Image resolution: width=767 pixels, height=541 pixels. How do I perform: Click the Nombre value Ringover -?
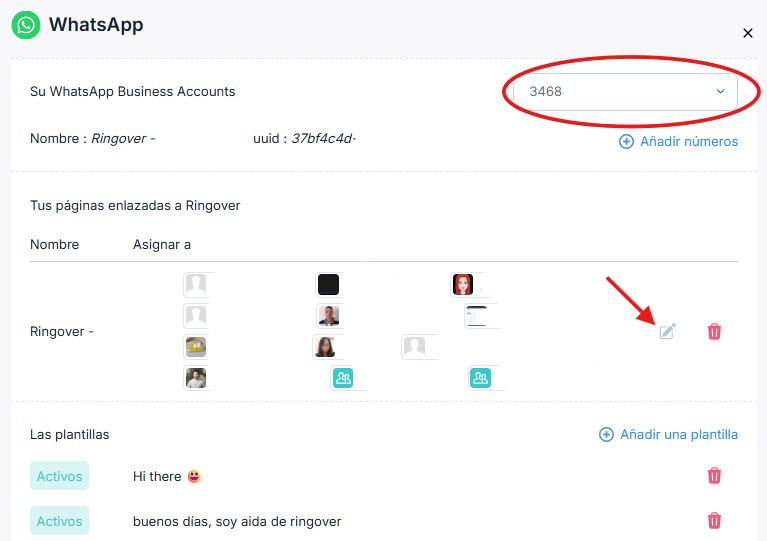123,139
